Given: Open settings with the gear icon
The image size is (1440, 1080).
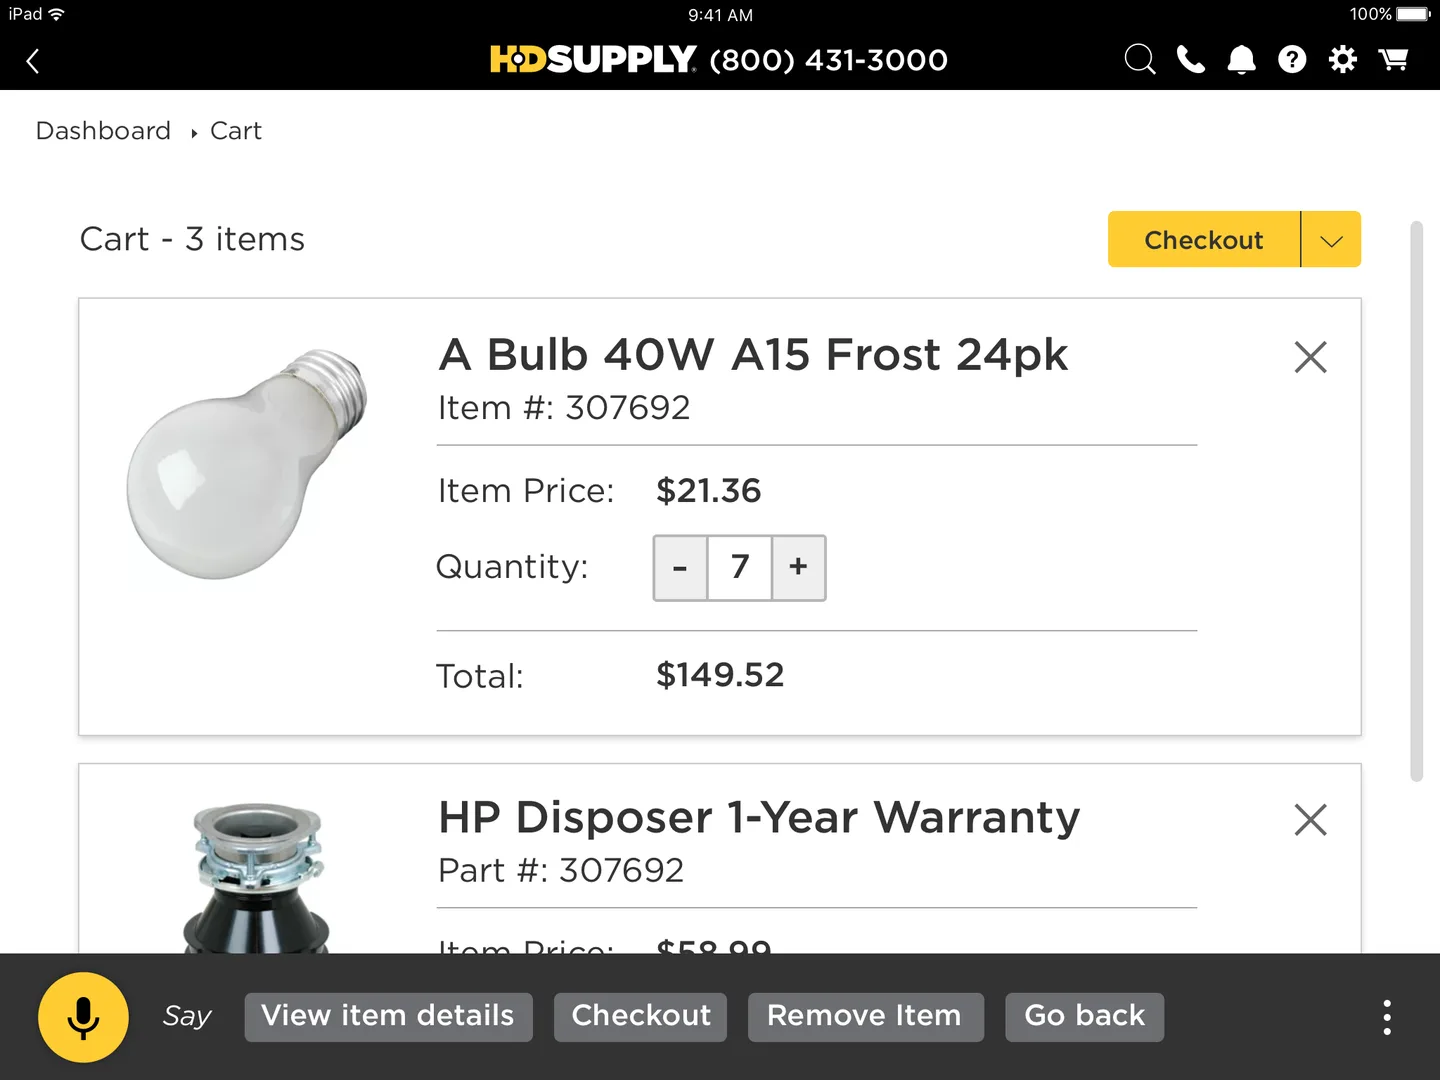Looking at the screenshot, I should point(1342,59).
